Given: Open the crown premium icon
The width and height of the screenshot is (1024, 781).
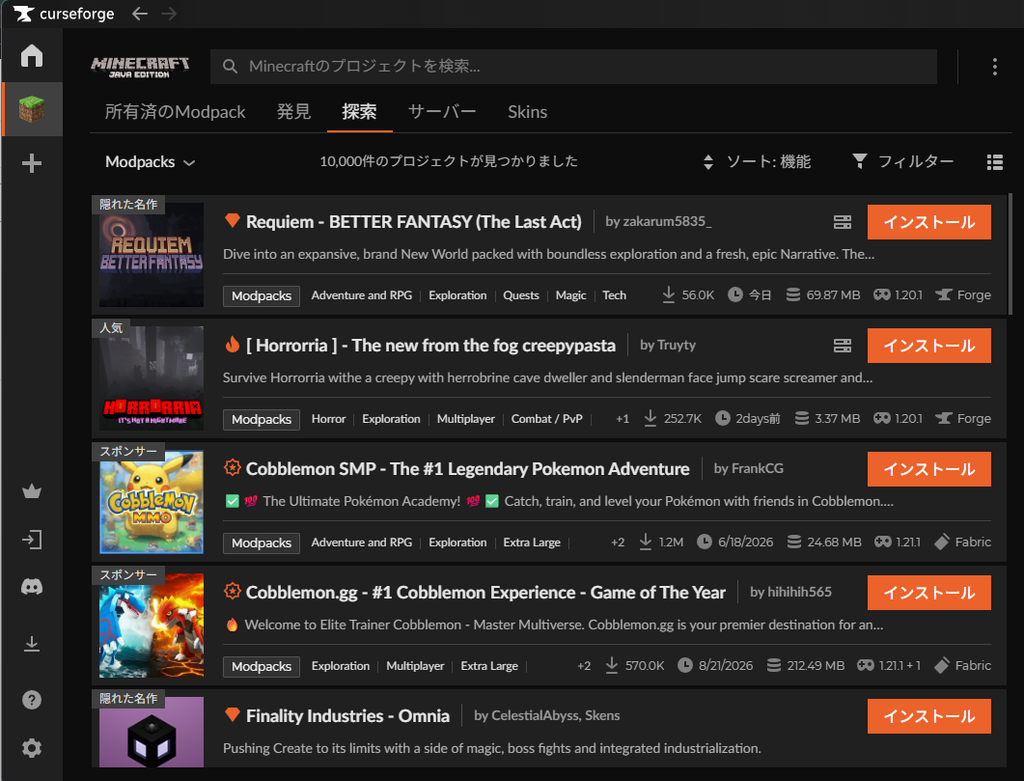Looking at the screenshot, I should click(31, 491).
